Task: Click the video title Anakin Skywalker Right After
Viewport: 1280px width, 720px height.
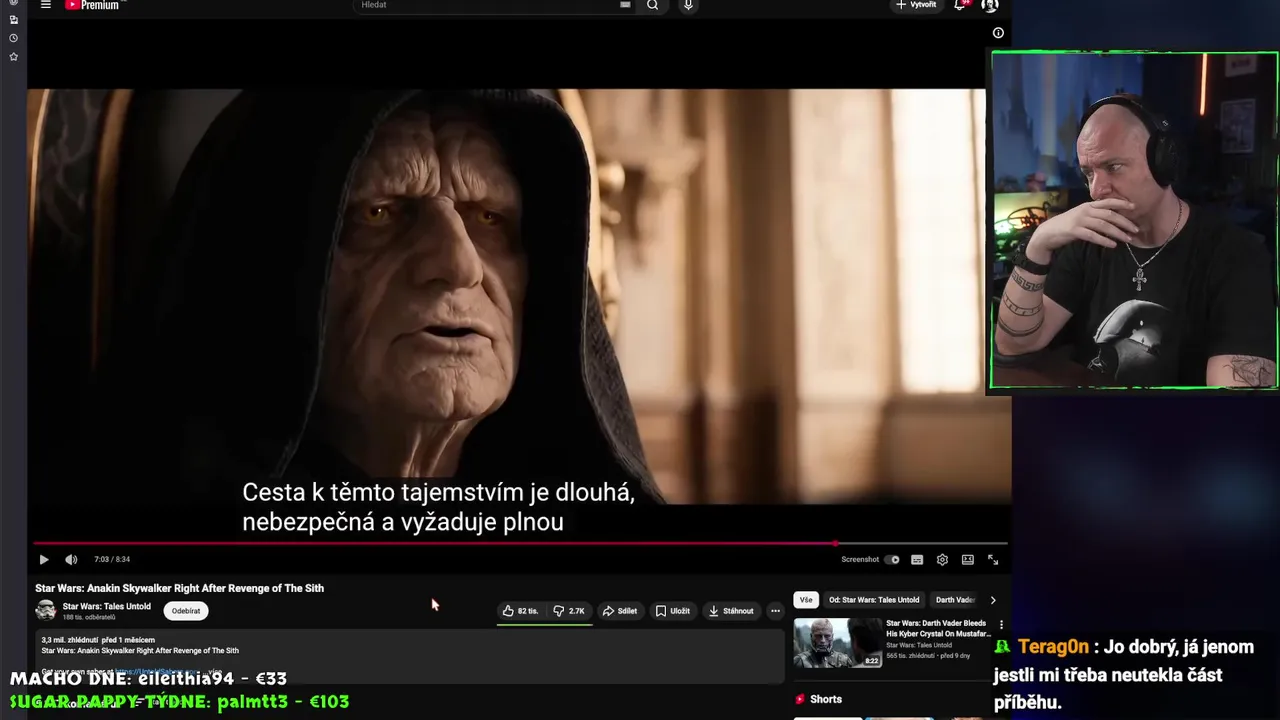Action: (179, 588)
